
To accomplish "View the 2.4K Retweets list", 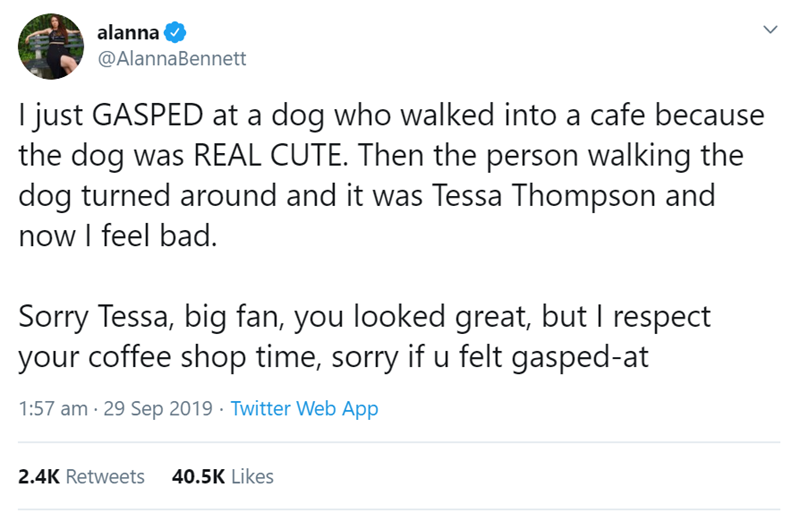I will [82, 477].
